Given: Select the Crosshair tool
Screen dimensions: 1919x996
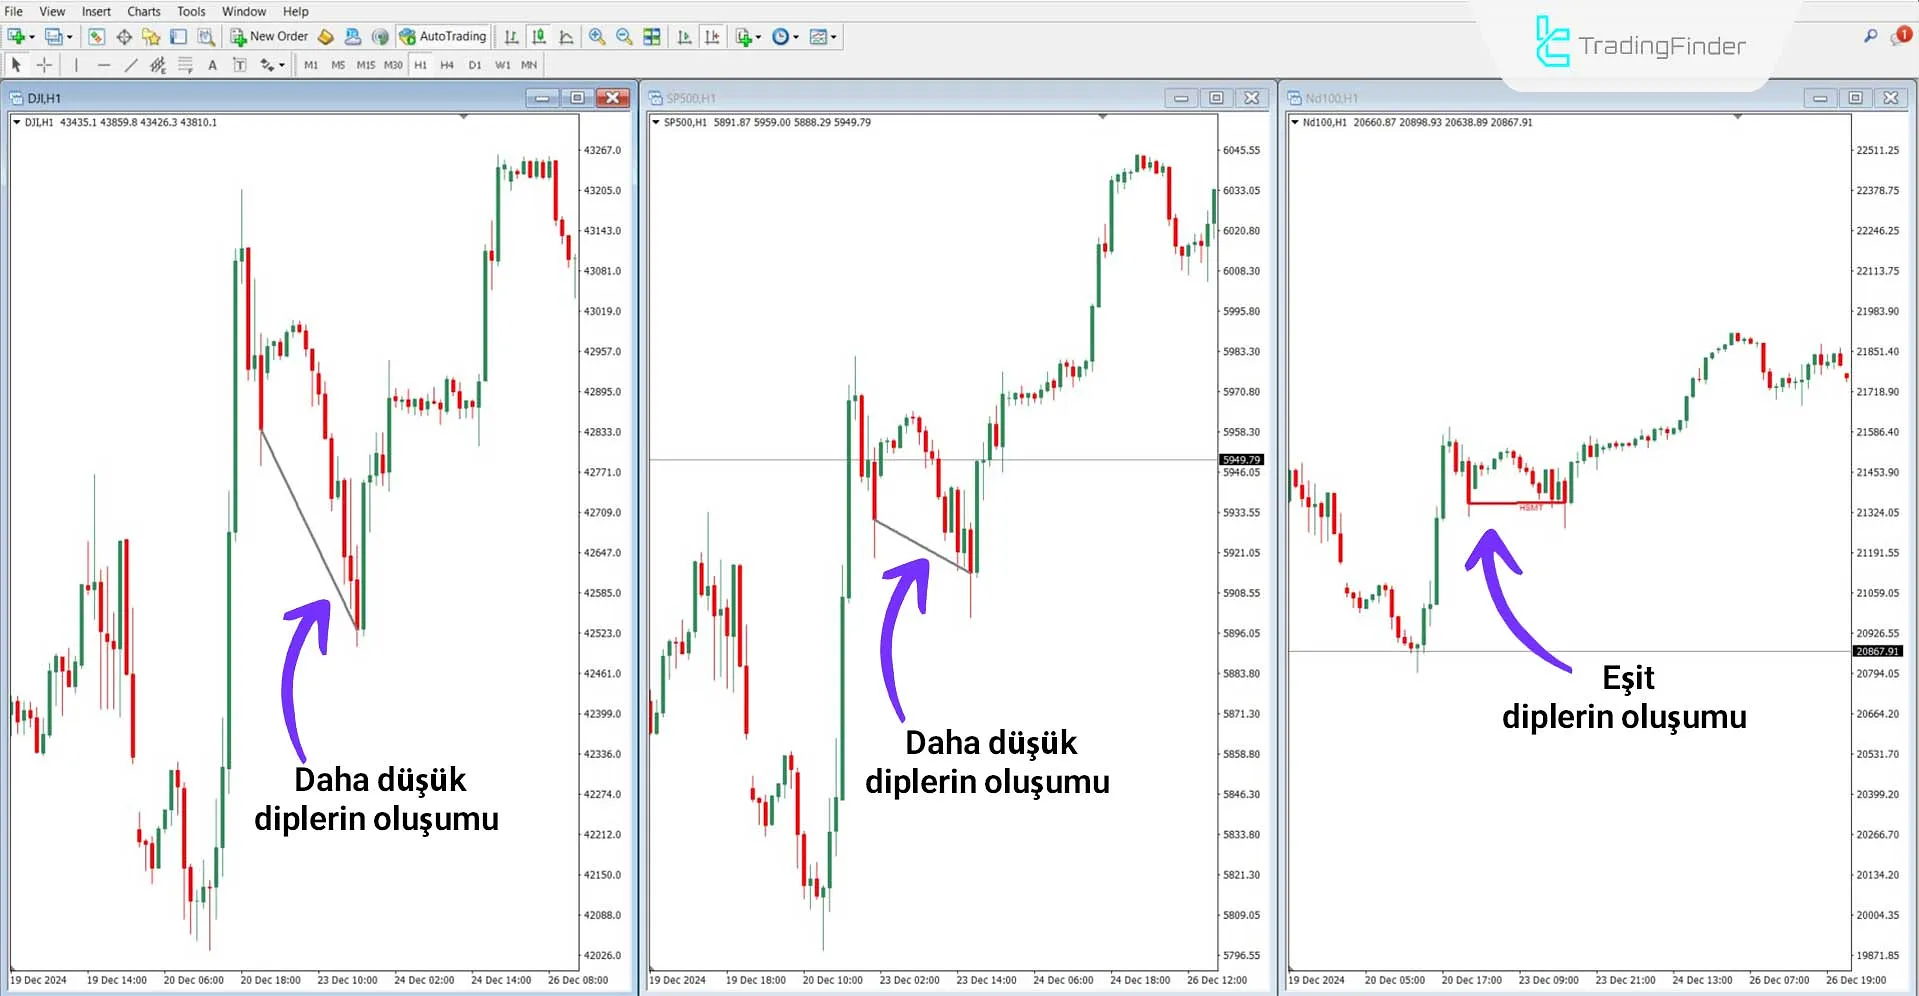Looking at the screenshot, I should point(43,64).
